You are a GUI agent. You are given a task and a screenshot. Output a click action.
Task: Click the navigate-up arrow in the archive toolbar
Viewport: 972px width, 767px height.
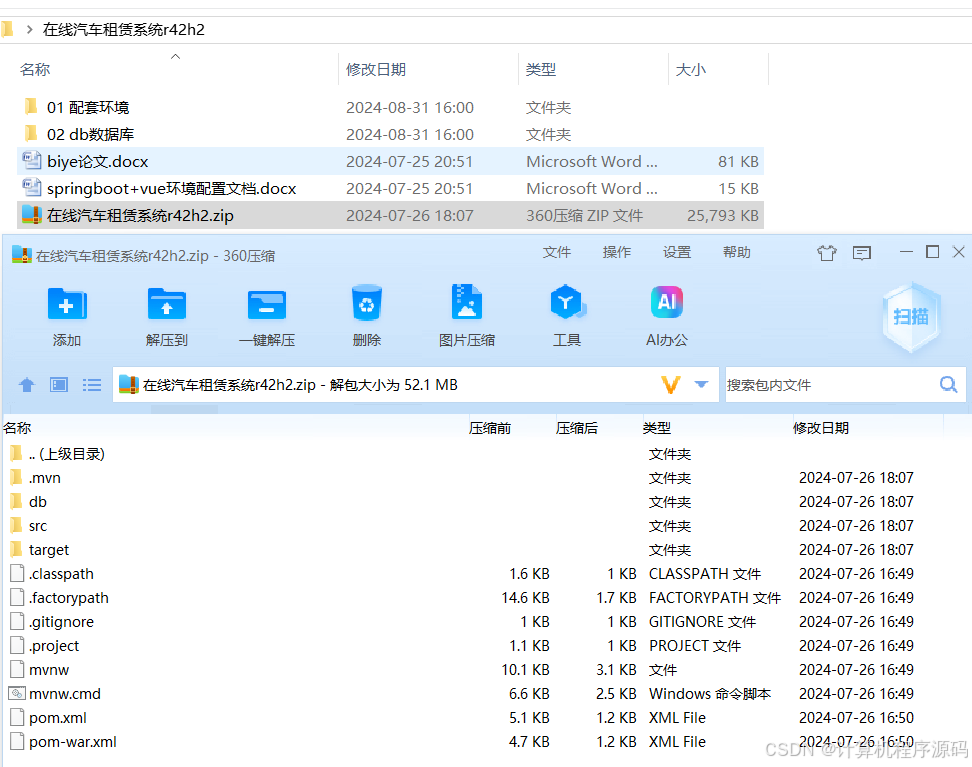[26, 384]
